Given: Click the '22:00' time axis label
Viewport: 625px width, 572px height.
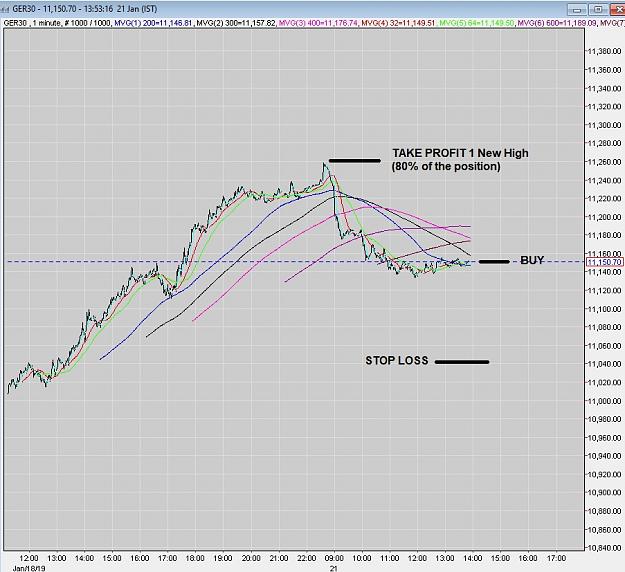Looking at the screenshot, I should tap(306, 558).
